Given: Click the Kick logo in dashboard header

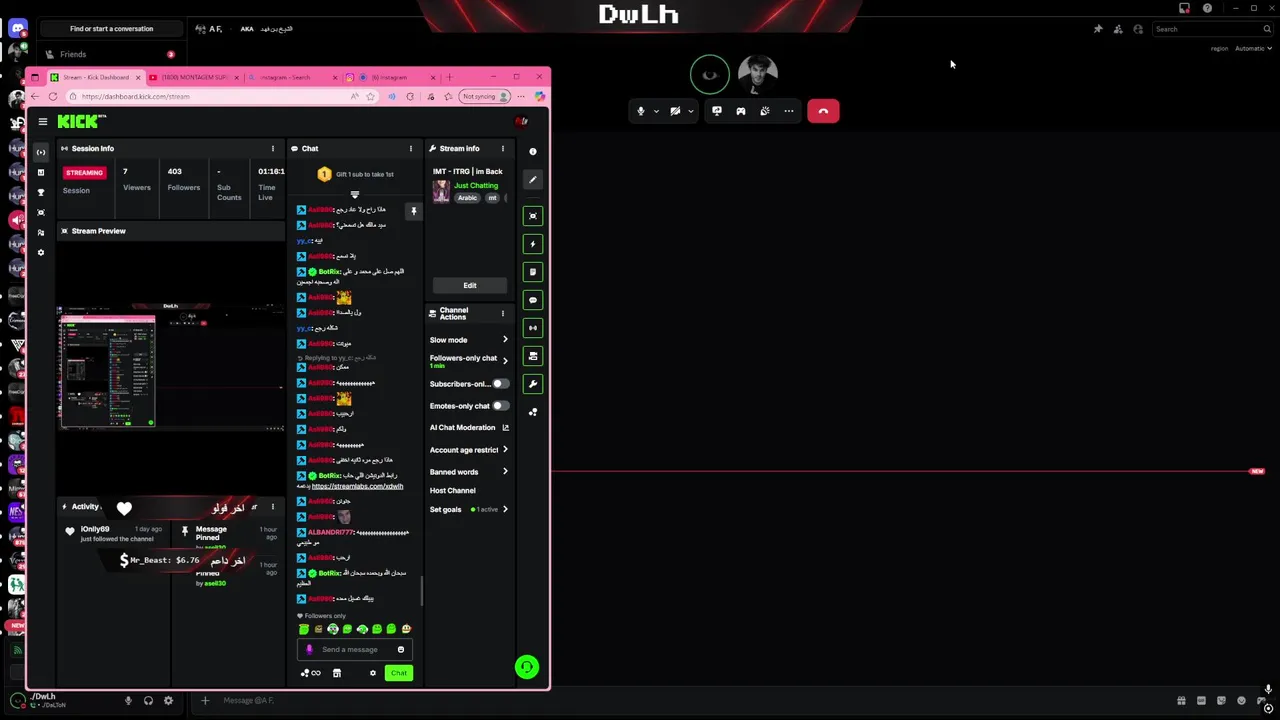Looking at the screenshot, I should 81,121.
